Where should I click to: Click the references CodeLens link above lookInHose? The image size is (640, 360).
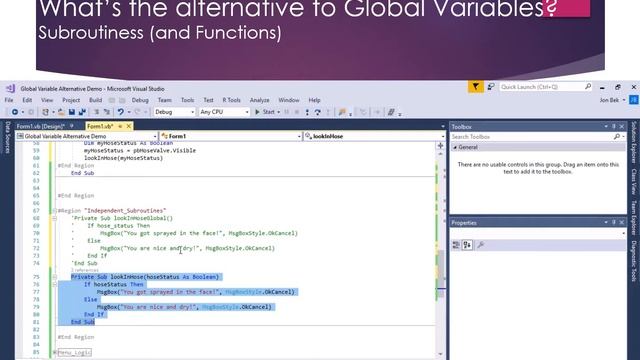pos(85,270)
